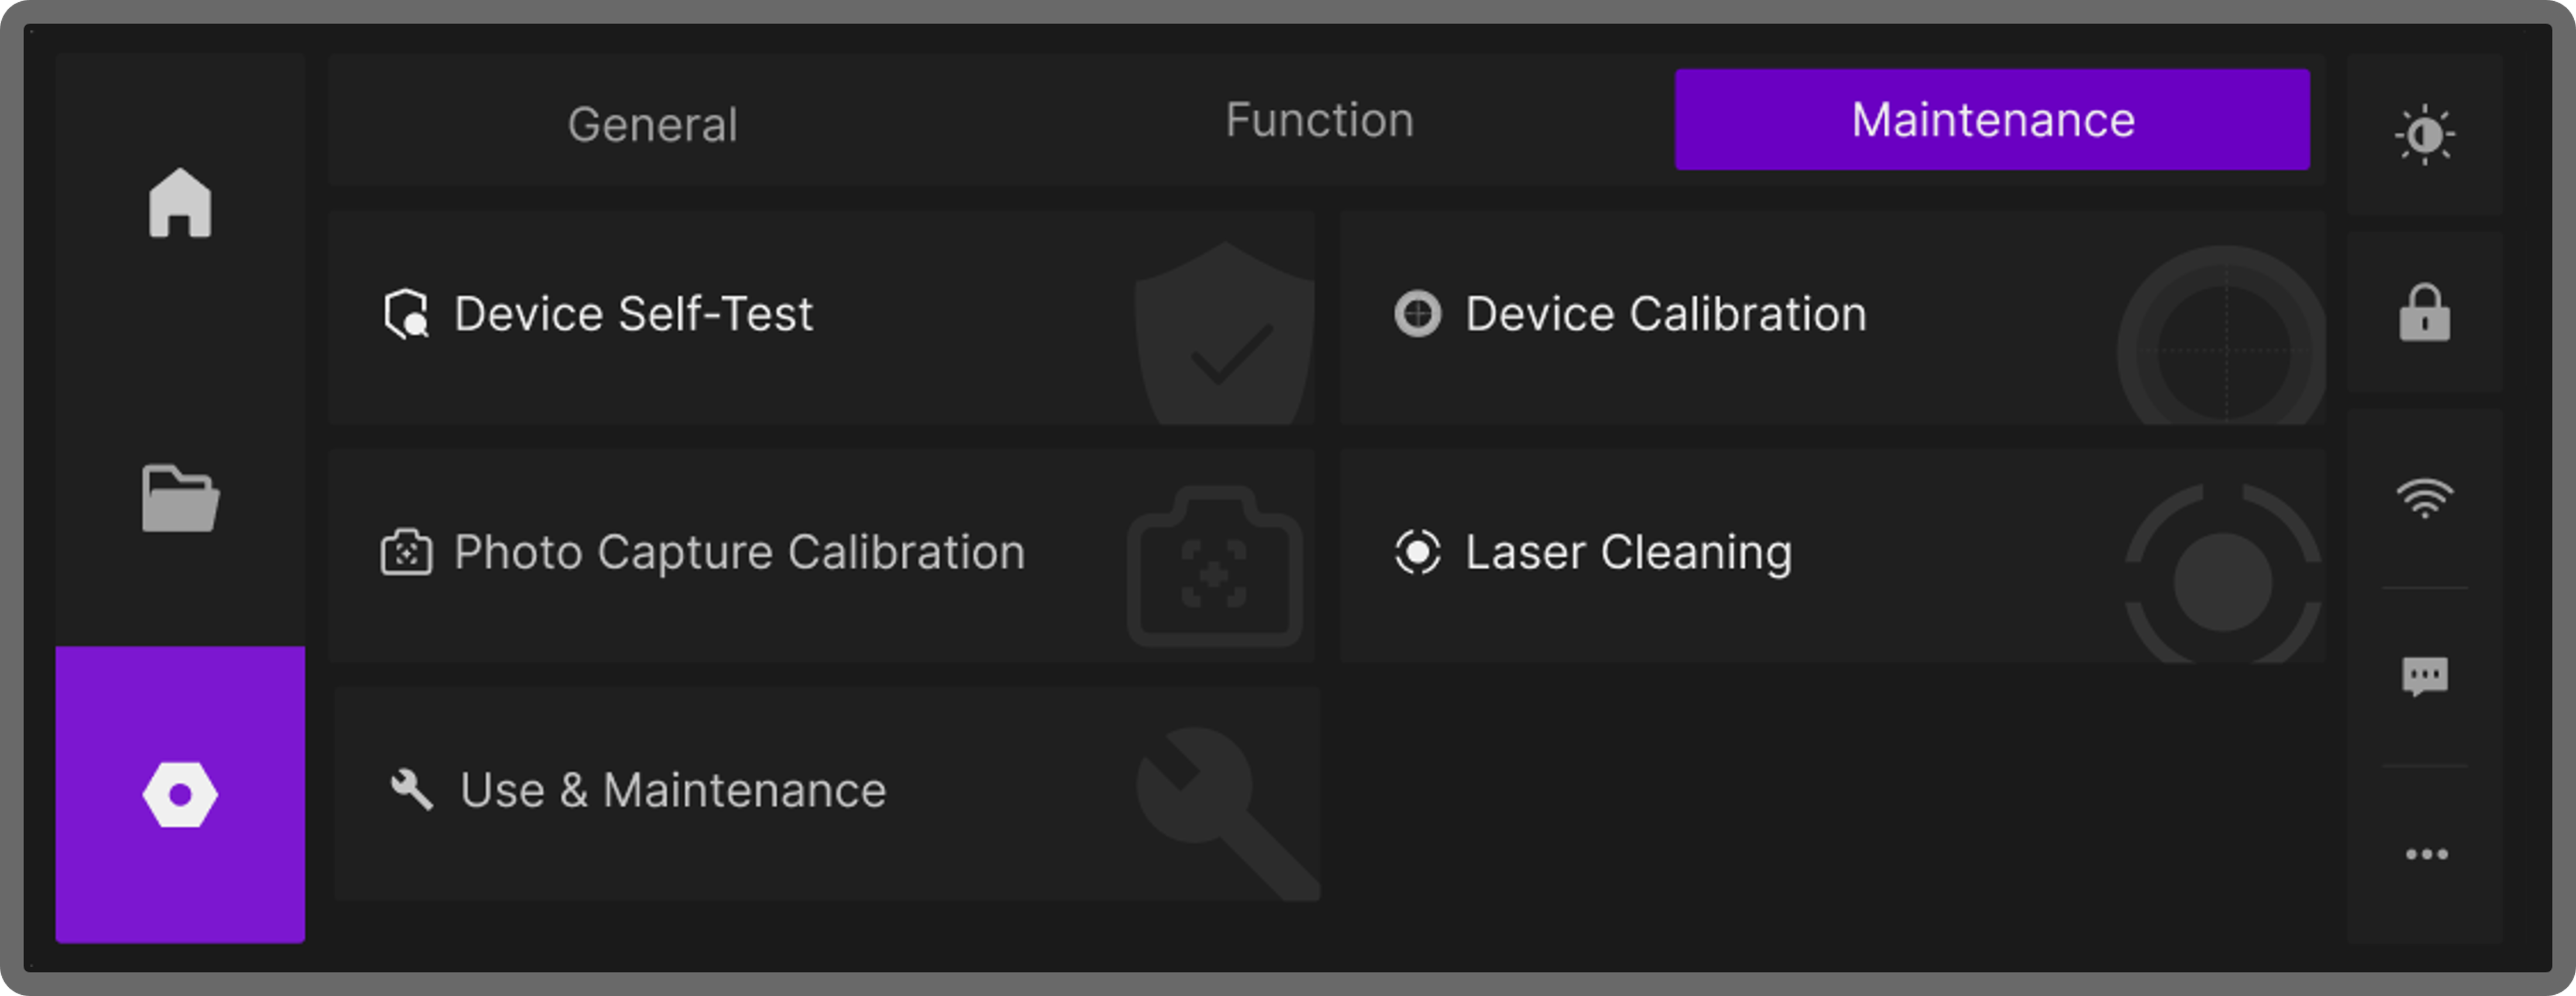Viewport: 2576px width, 996px height.
Task: Go to the Home screen icon
Action: pos(180,203)
